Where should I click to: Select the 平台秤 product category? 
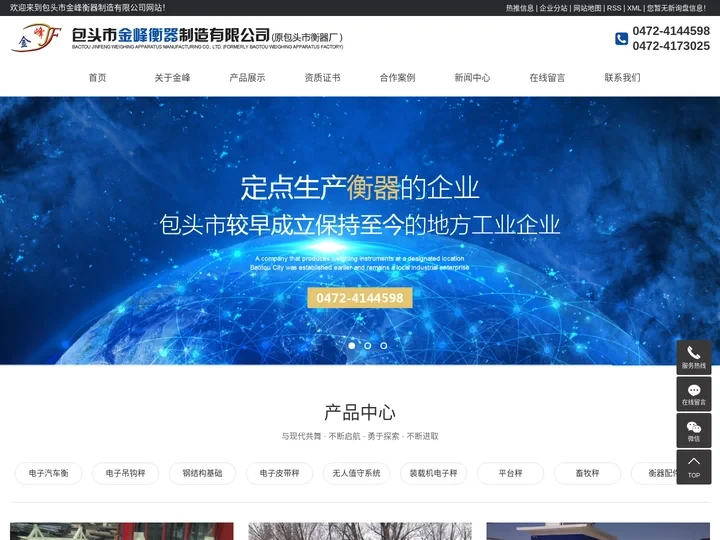[x=511, y=473]
